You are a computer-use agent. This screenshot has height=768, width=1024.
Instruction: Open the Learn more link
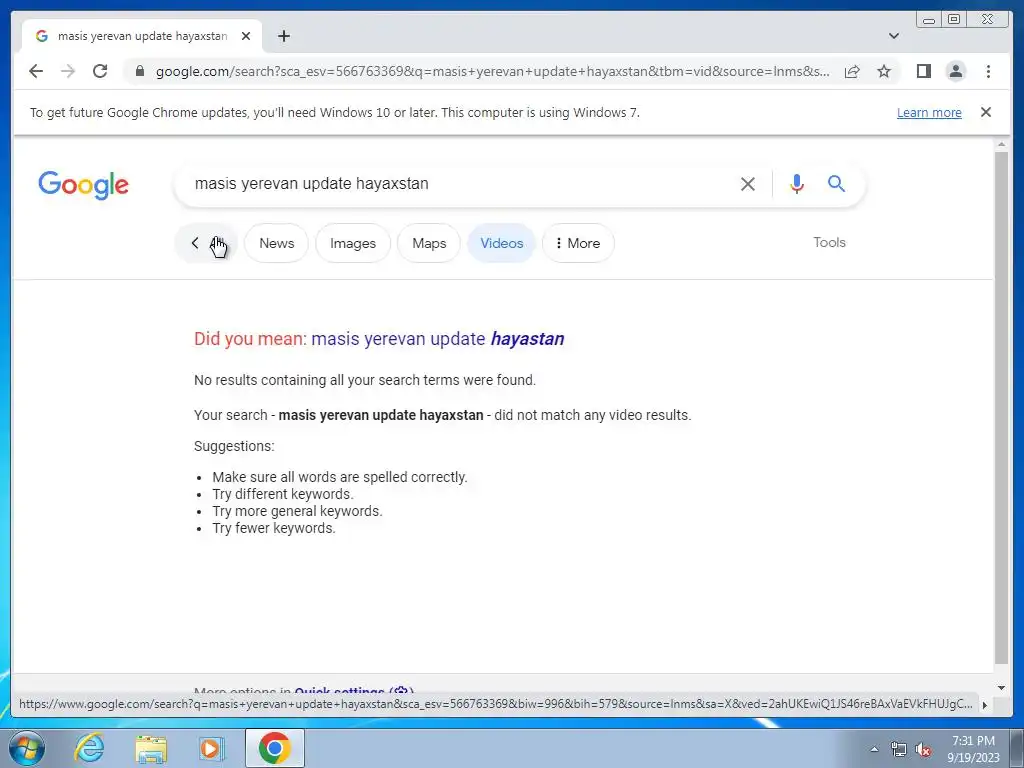(929, 112)
